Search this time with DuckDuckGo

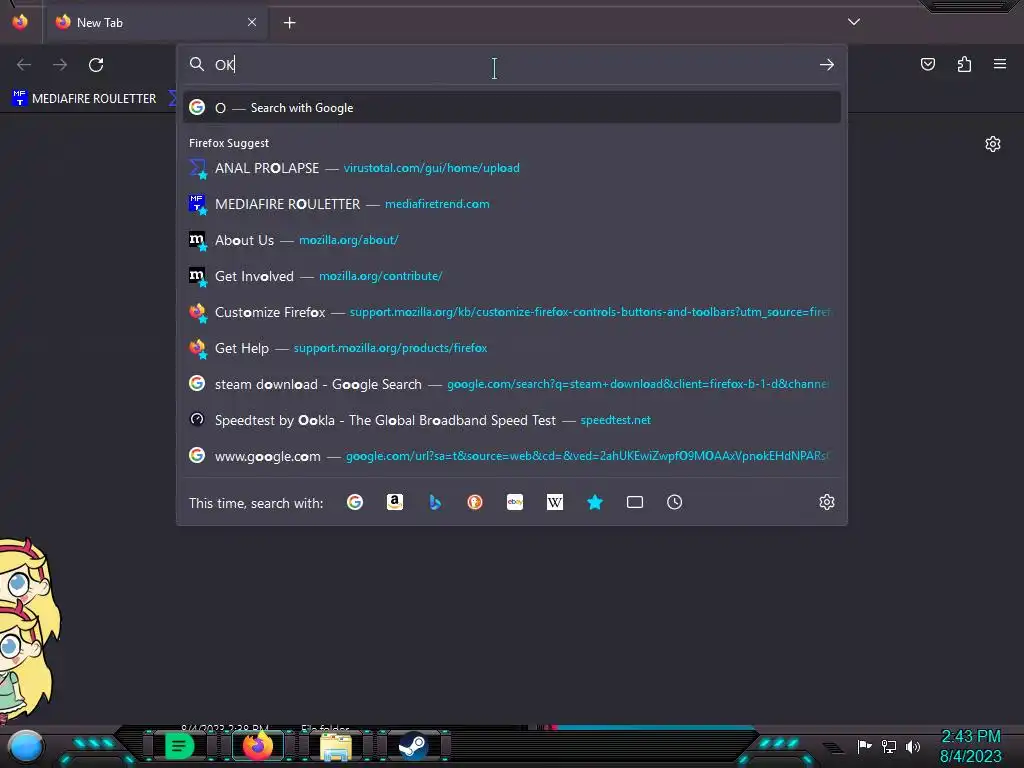point(475,502)
